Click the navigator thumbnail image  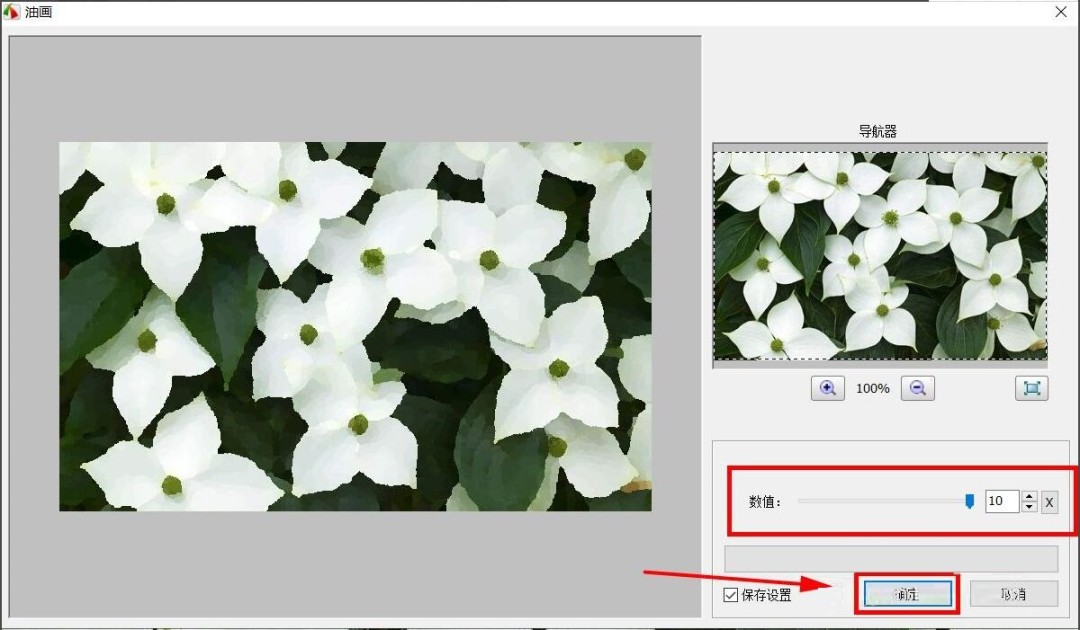880,255
